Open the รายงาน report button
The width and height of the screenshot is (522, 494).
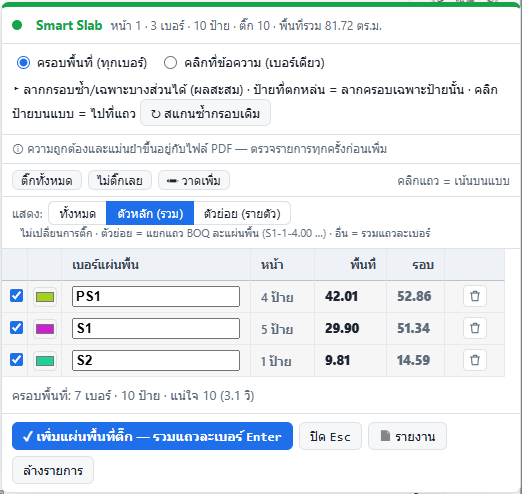(x=407, y=436)
